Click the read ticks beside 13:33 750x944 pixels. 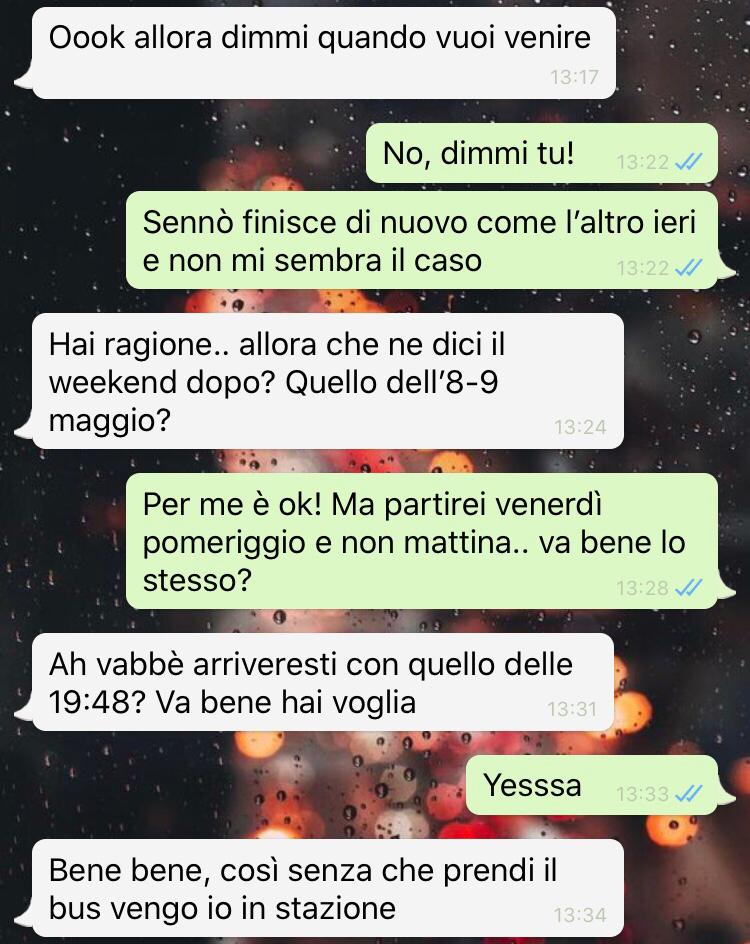click(x=689, y=793)
